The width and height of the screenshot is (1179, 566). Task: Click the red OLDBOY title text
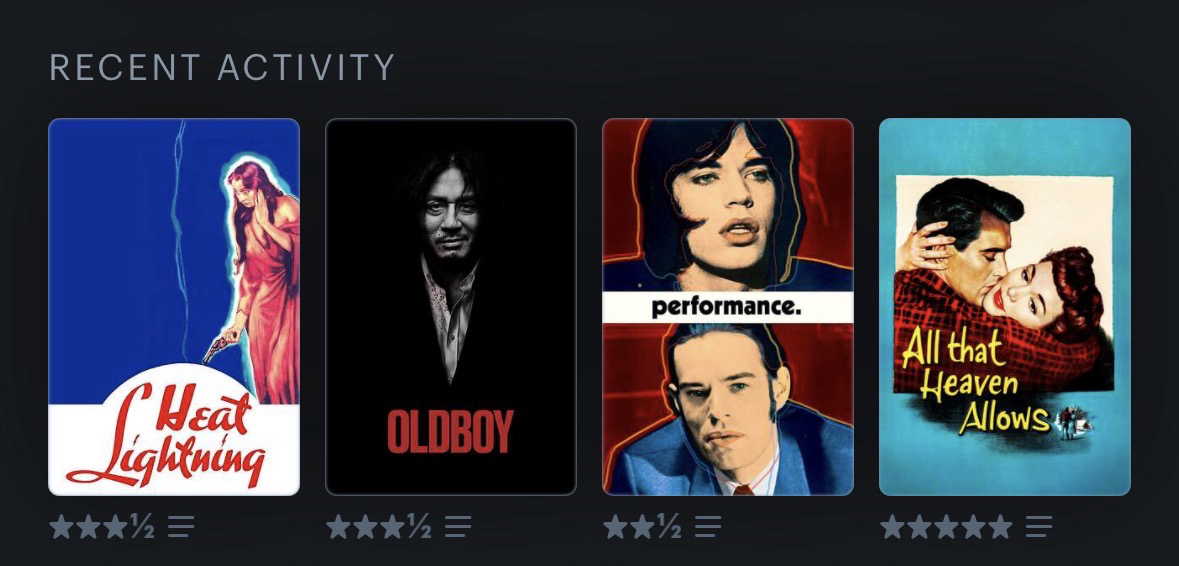450,431
